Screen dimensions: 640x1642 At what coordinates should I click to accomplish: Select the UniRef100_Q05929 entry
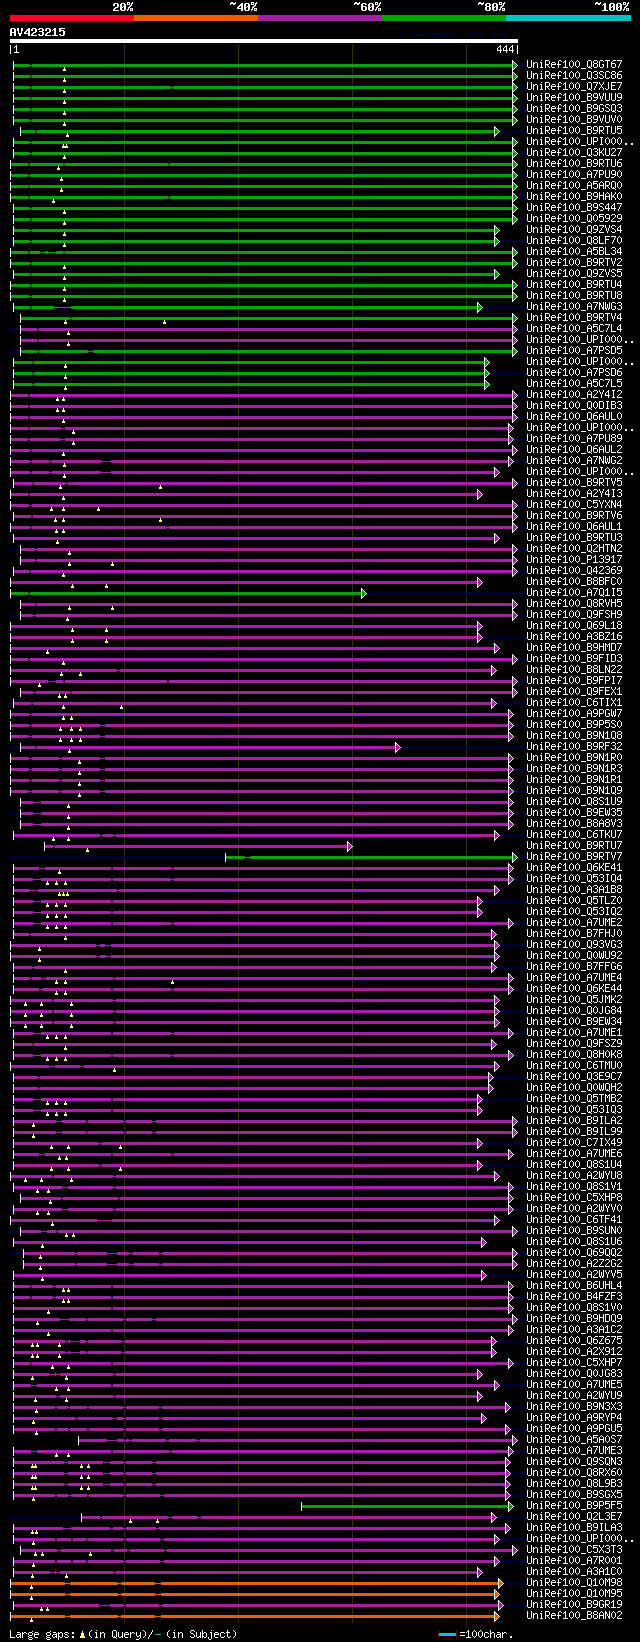574,219
